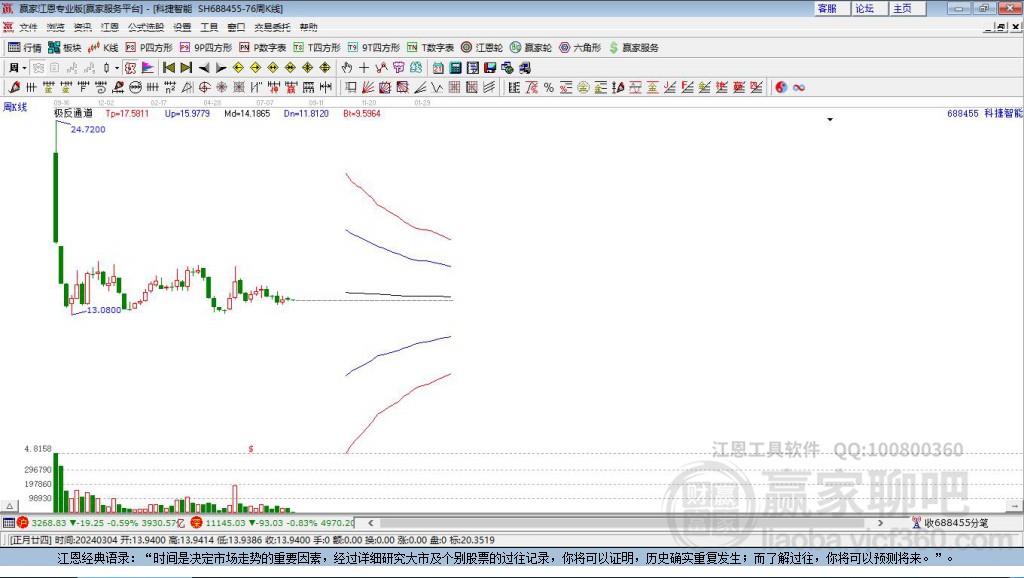Switch to the K线 chart view
The image size is (1024, 578).
coord(103,48)
